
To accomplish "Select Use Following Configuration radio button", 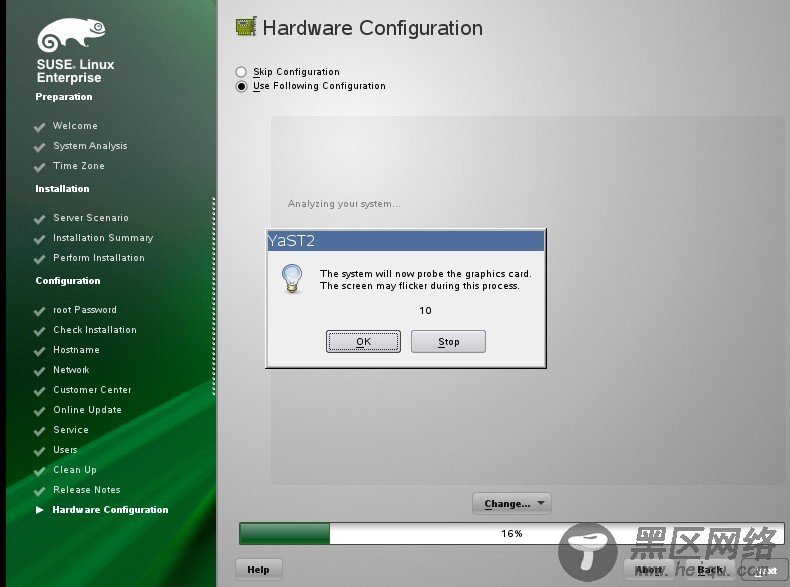I will pyautogui.click(x=241, y=86).
